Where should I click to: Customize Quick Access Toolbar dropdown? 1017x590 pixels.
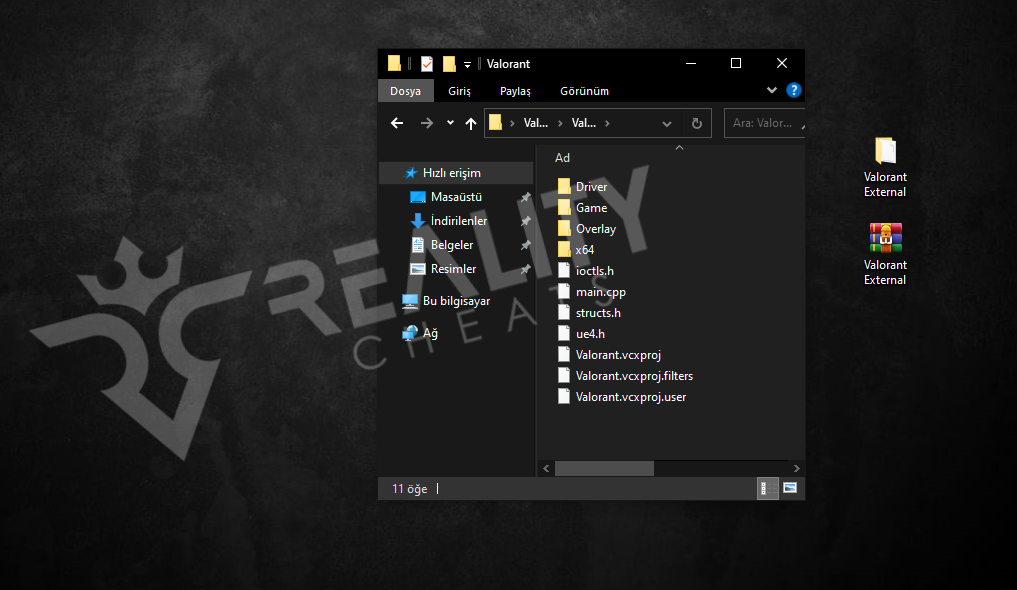coord(467,64)
